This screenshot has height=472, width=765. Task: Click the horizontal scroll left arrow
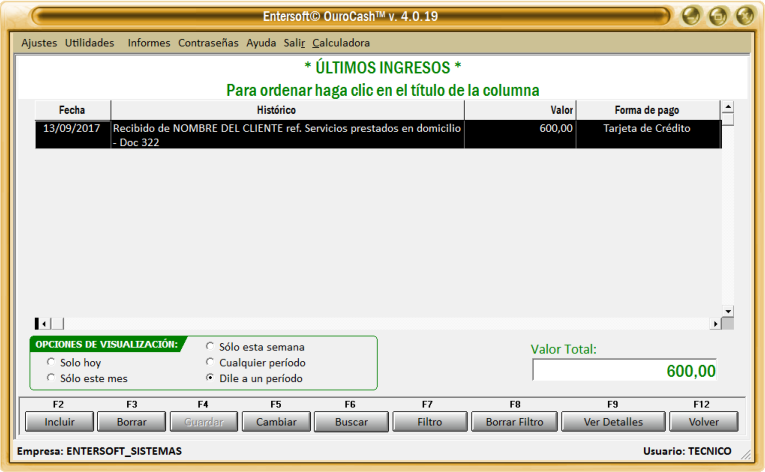coord(43,324)
